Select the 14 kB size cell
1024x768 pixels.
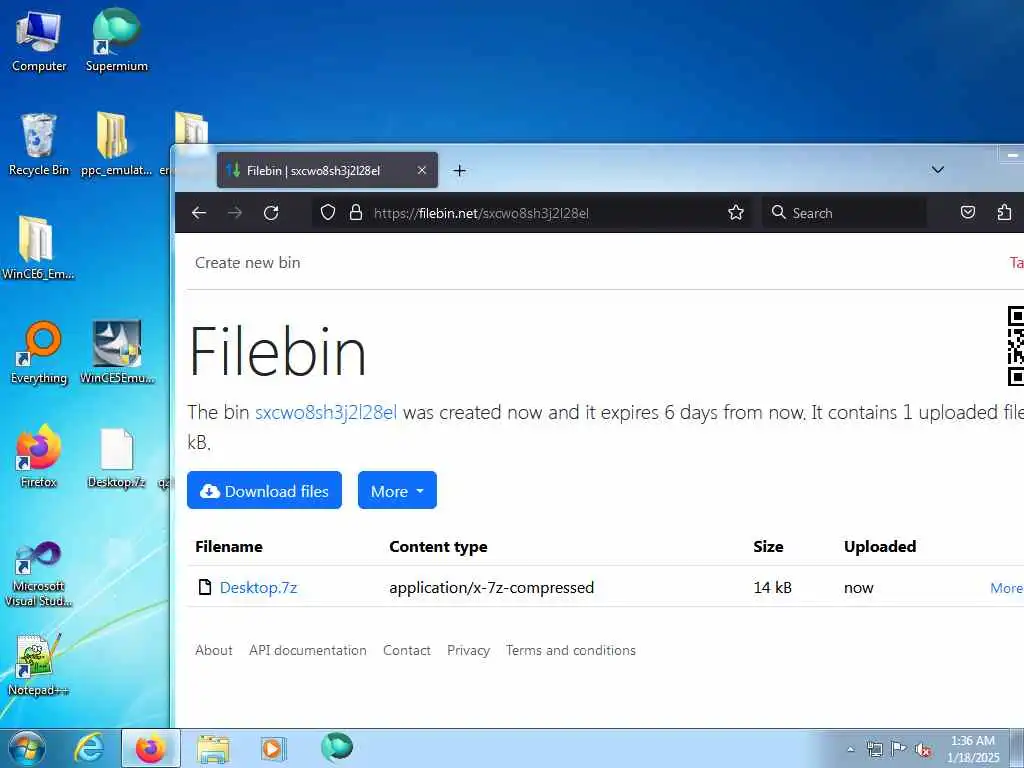773,588
